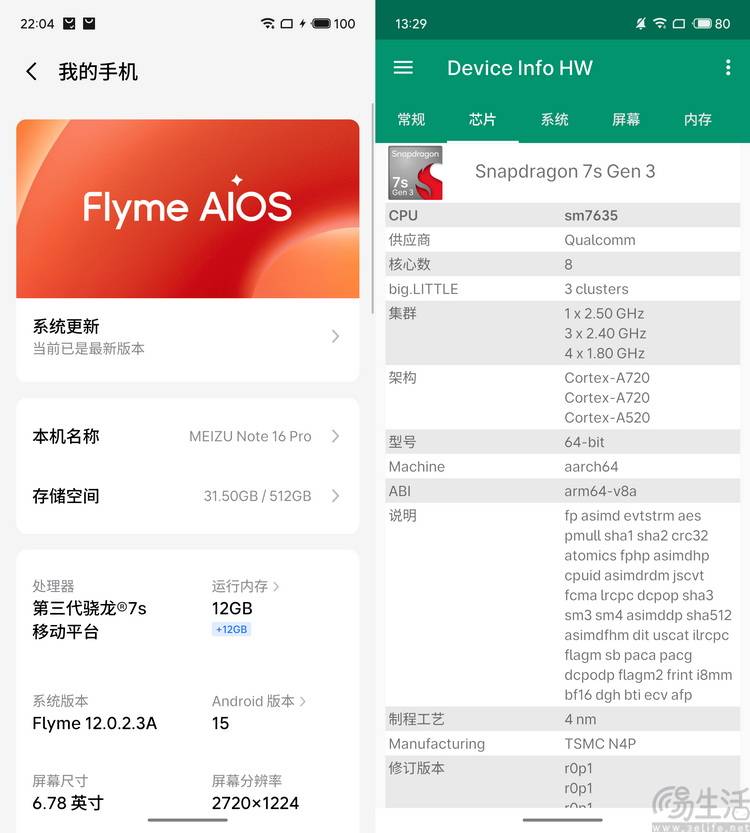
Task: Open the three-dot overflow menu in Device Info HW
Action: (x=728, y=67)
